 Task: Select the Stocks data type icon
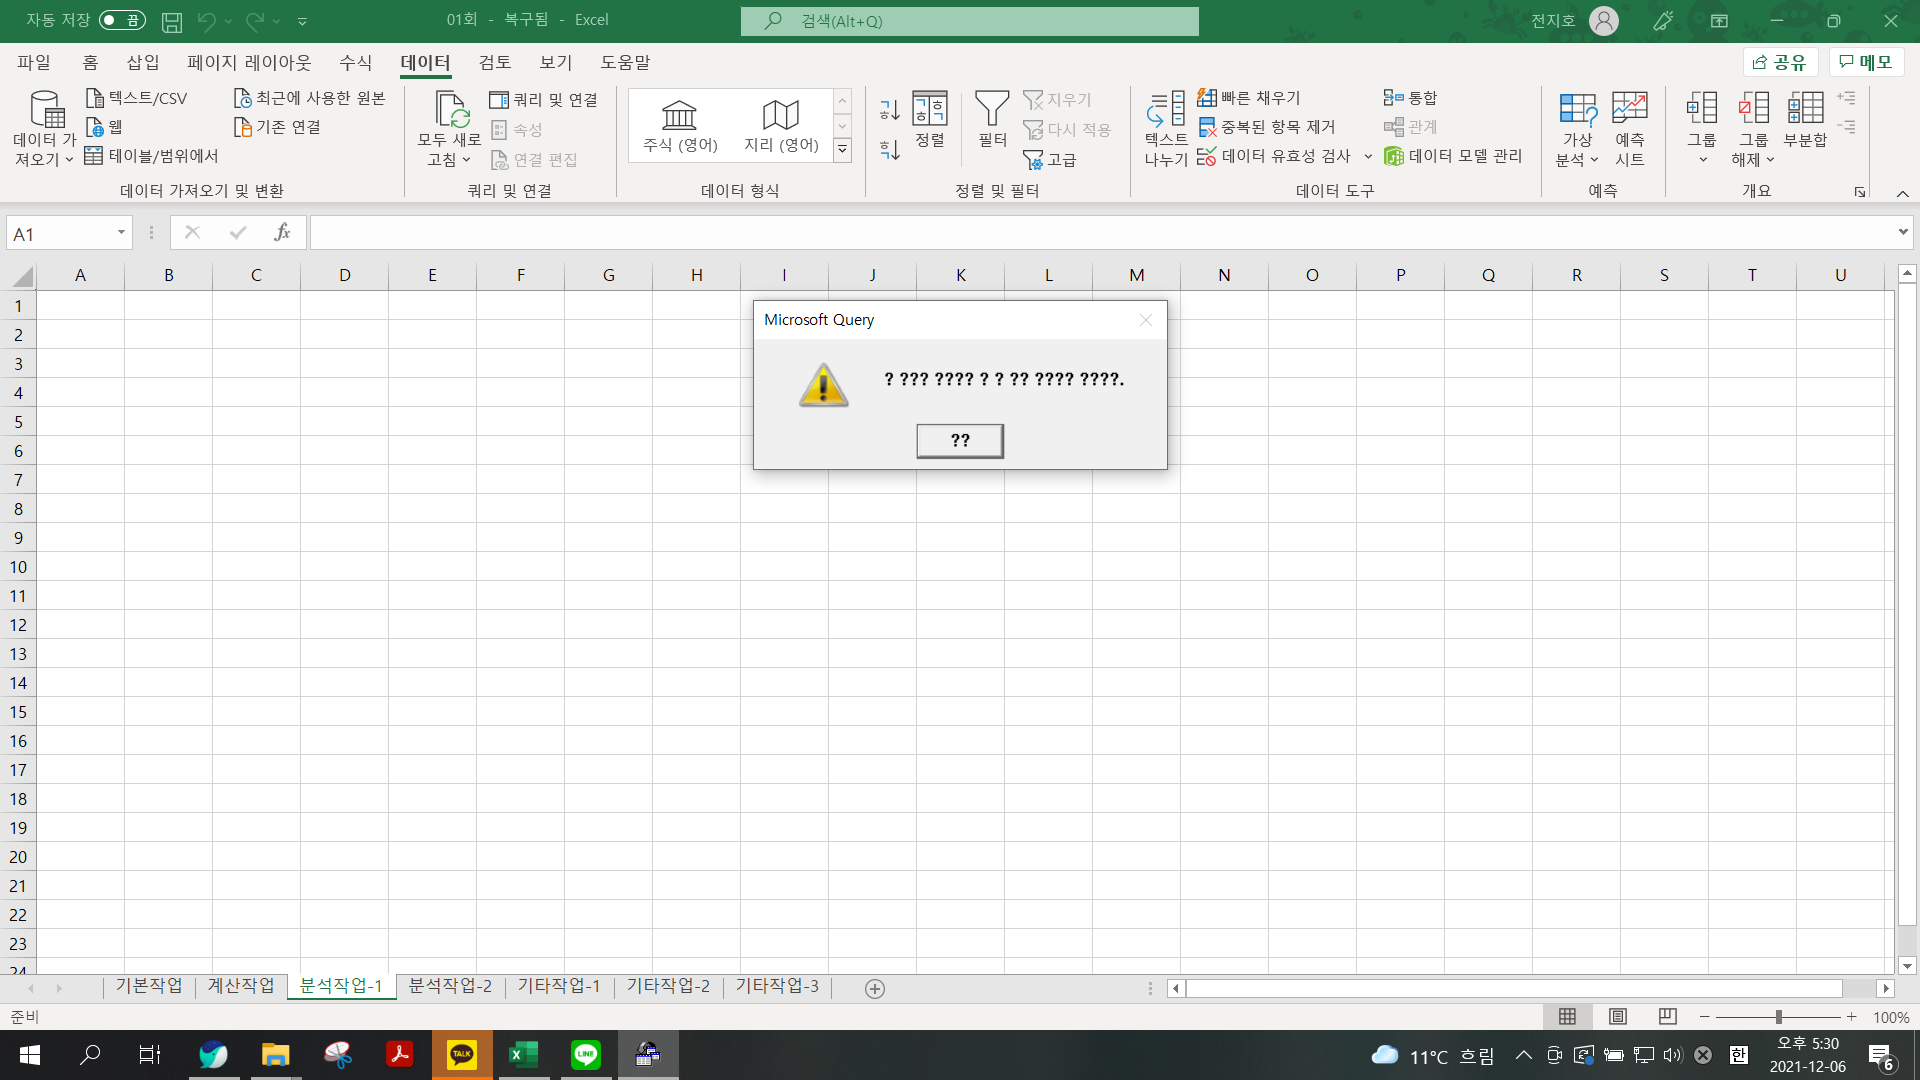click(680, 116)
